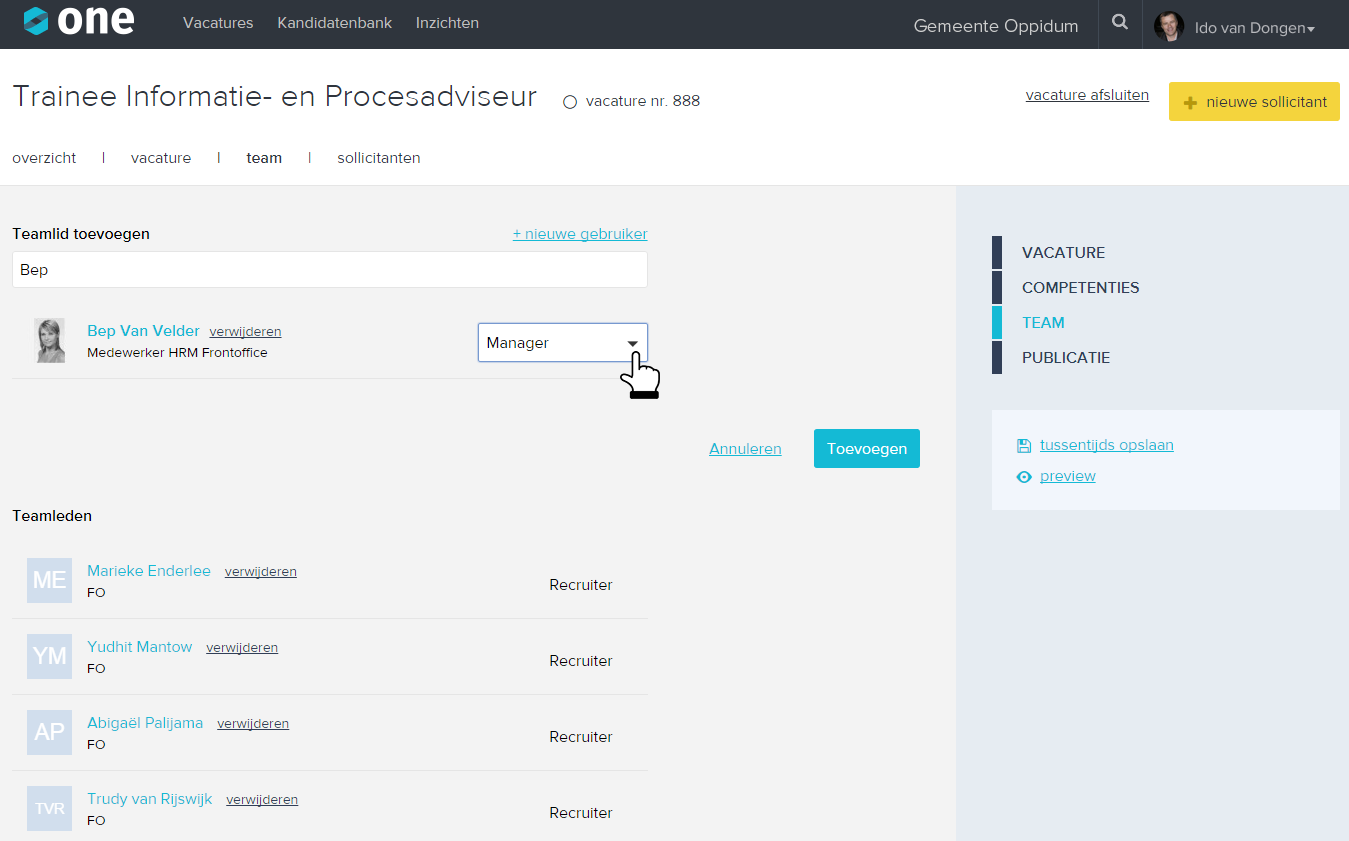Click the ME avatar for Marieke Enderlee

(49, 580)
